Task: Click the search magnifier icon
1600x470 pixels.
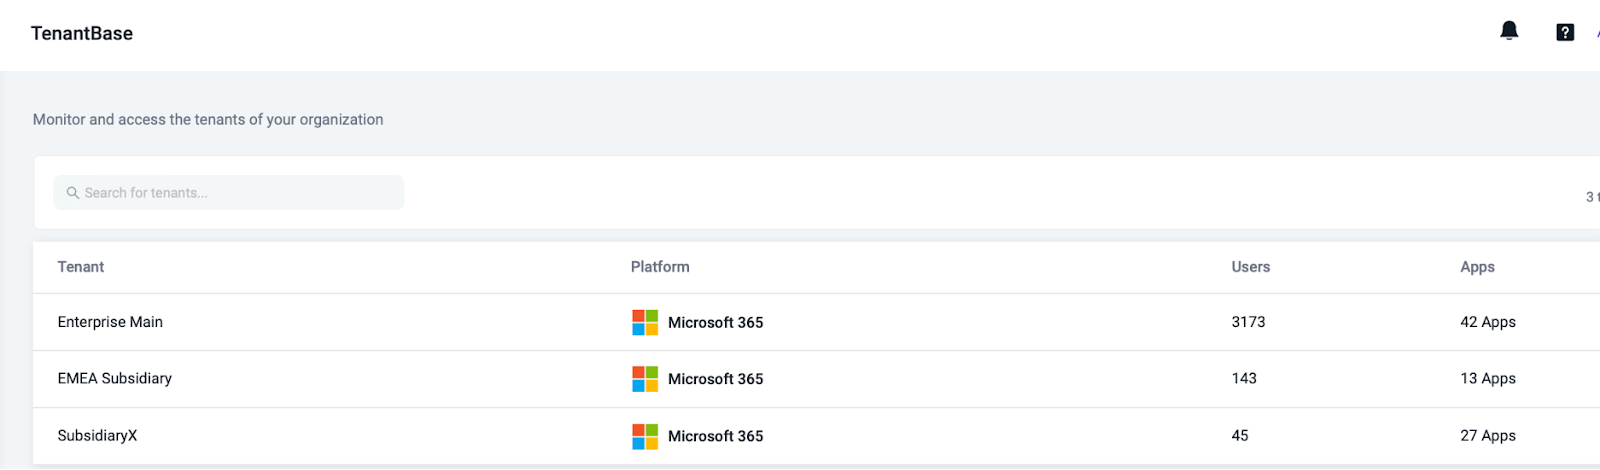Action: coord(73,193)
